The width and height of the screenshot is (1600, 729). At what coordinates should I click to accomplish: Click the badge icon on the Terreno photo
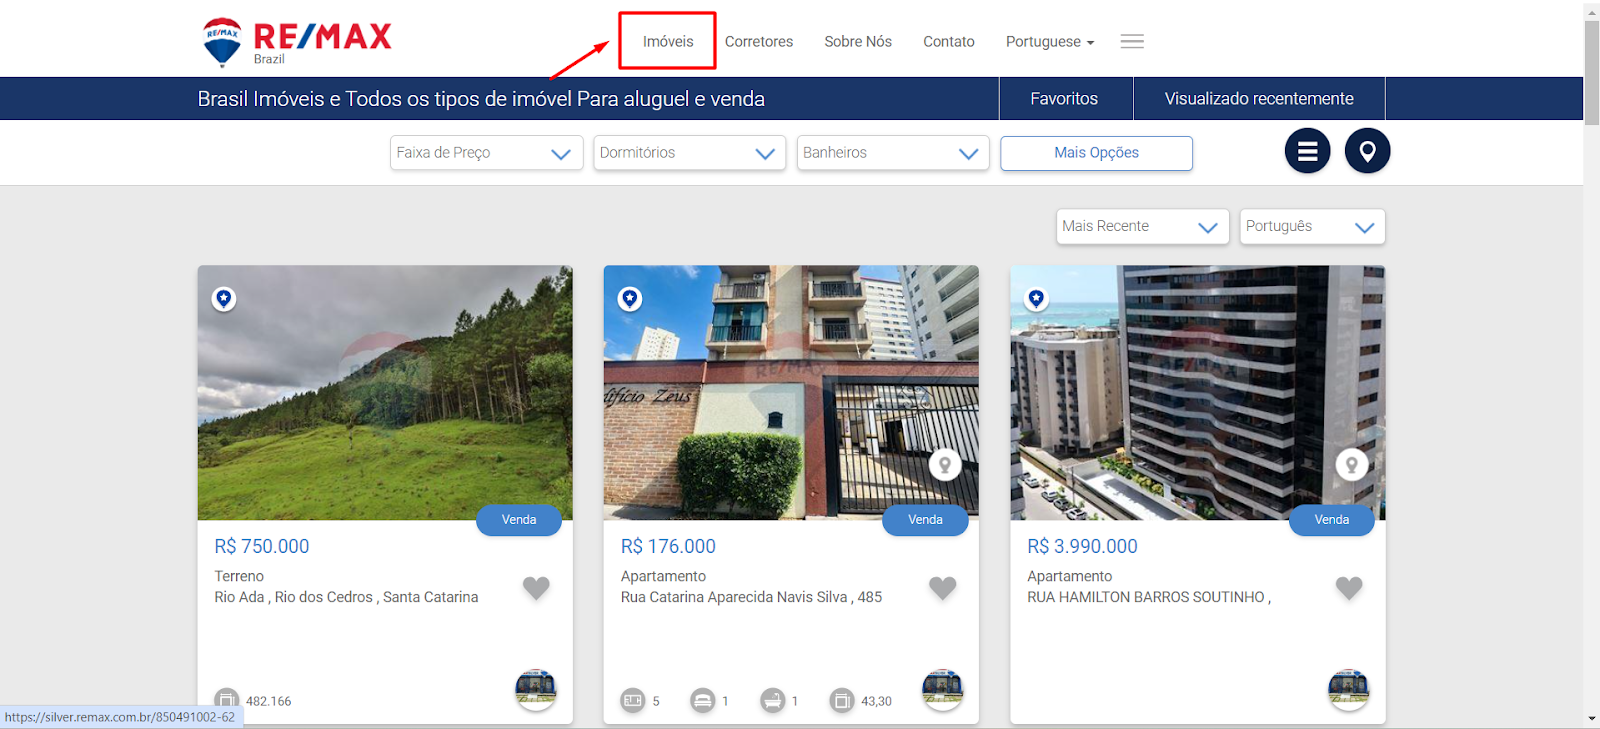pyautogui.click(x=224, y=298)
